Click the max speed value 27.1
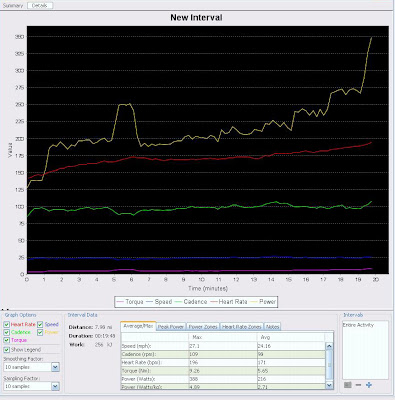Screen dimensions: 395x400 pyautogui.click(x=194, y=346)
